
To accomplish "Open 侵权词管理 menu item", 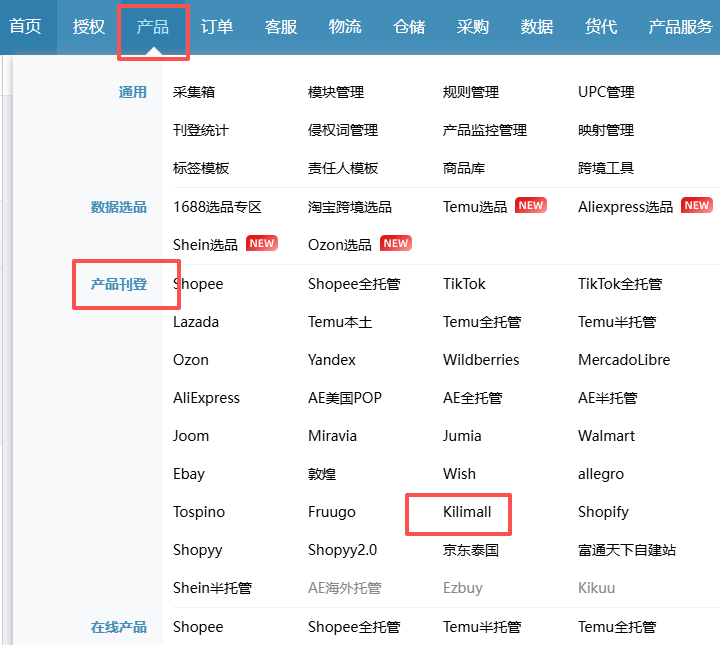I will pyautogui.click(x=343, y=130).
